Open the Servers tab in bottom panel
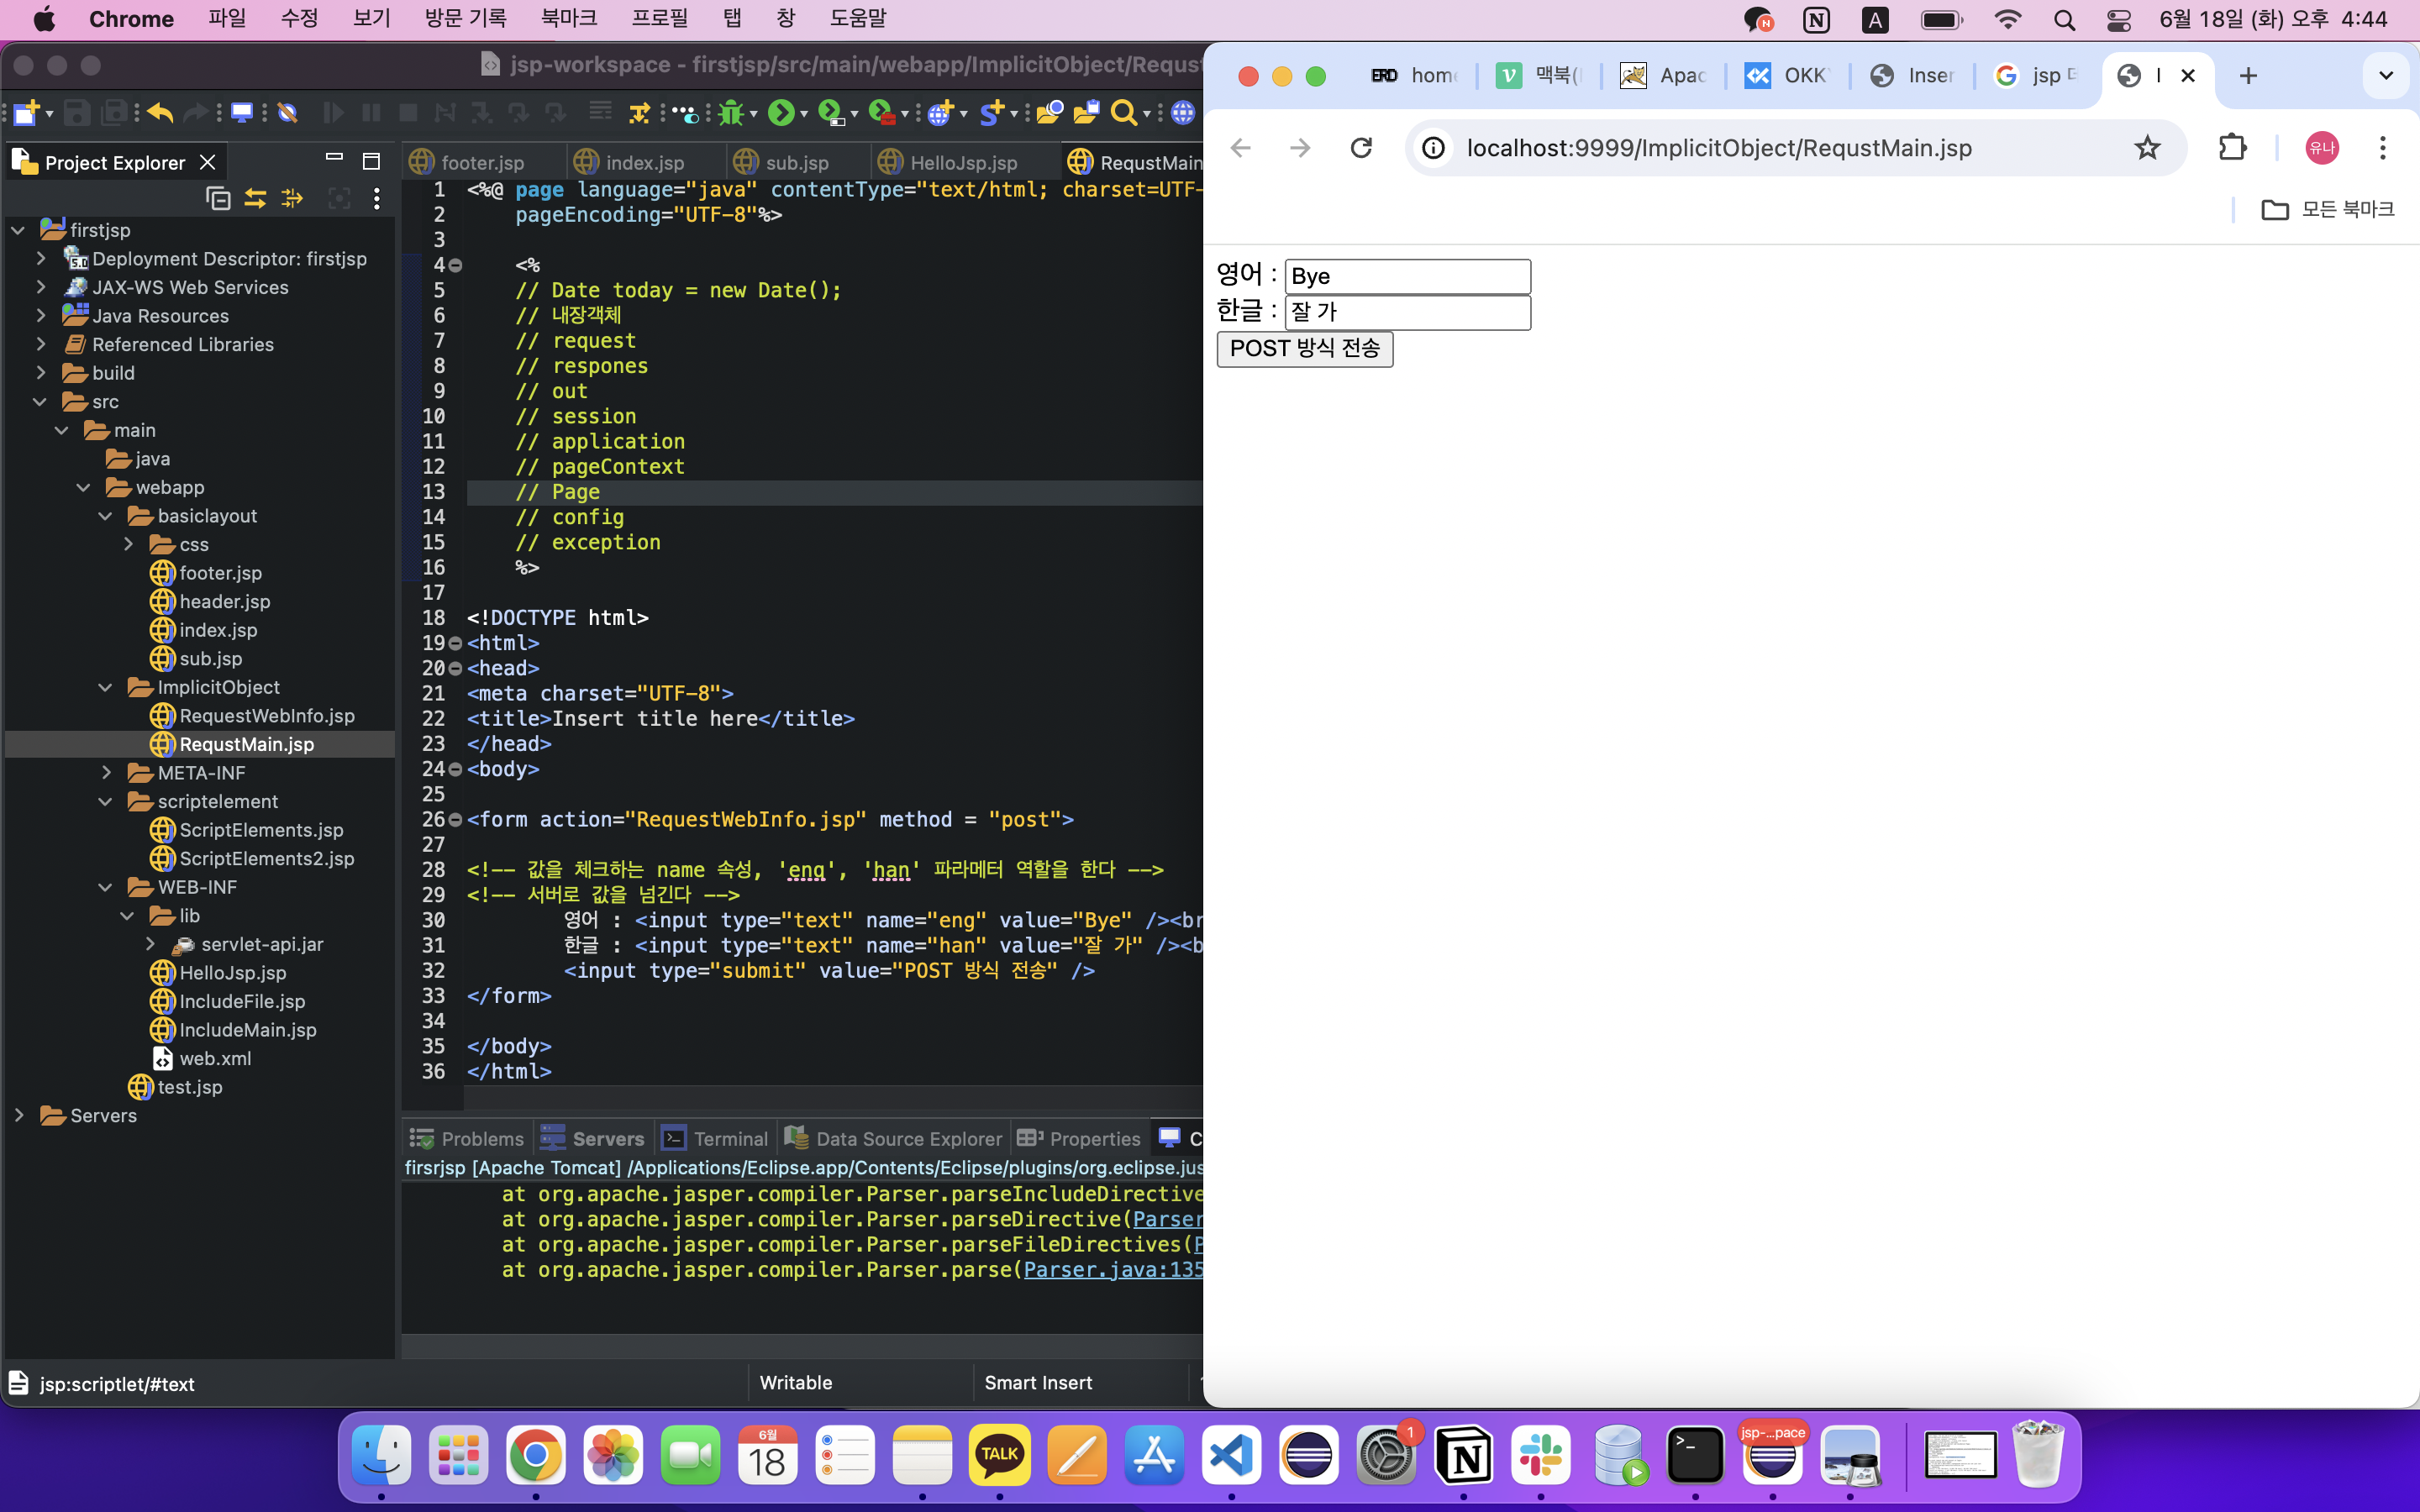 point(607,1139)
